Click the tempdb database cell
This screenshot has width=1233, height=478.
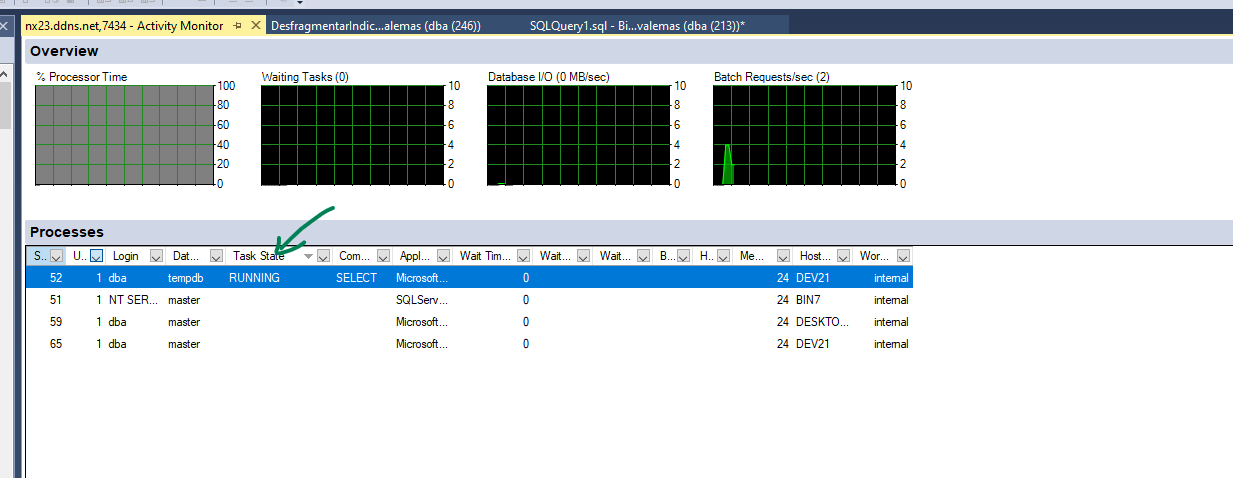pyautogui.click(x=186, y=278)
